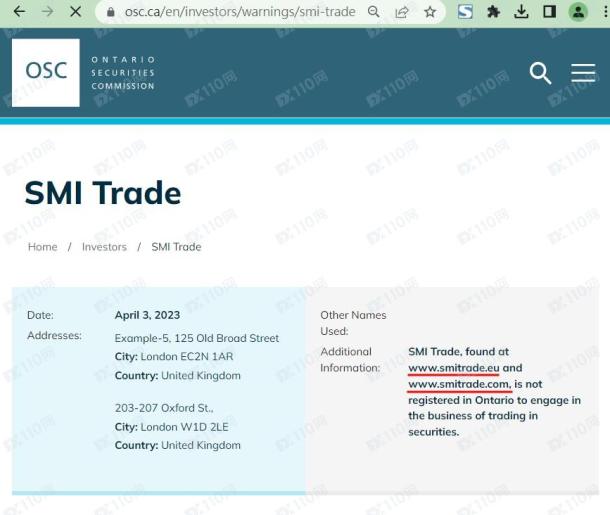Bookmark this page with the star icon

coord(429,12)
